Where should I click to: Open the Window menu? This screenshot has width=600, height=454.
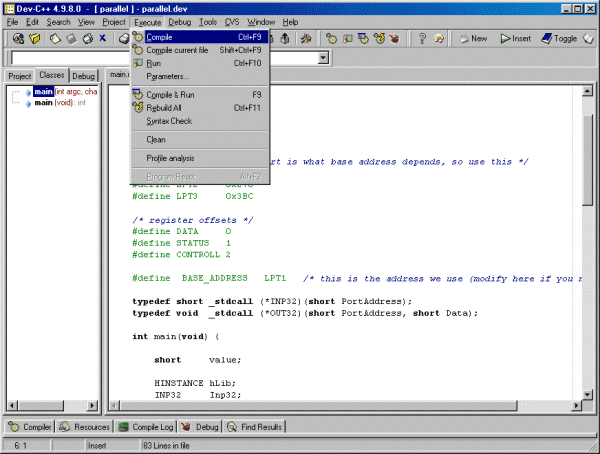(261, 22)
